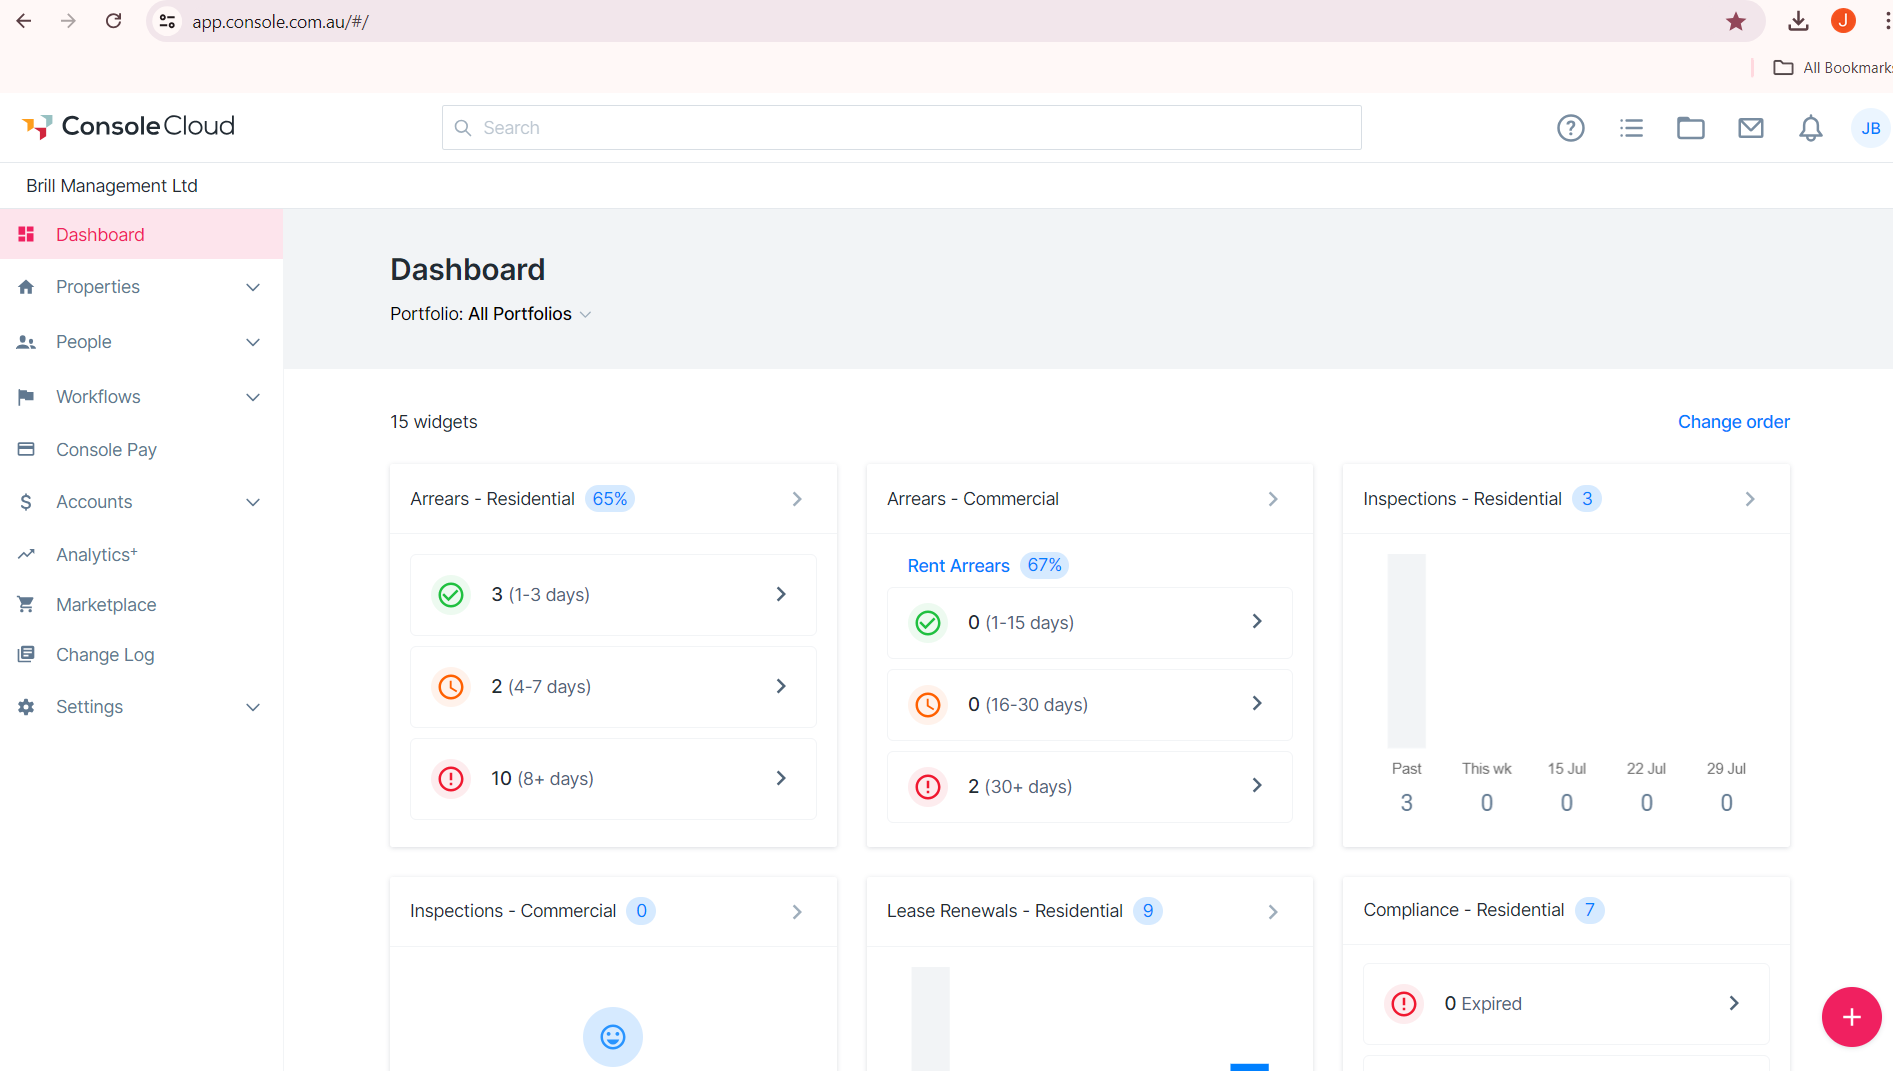Viewport: 1893px width, 1071px height.
Task: Open the task list icon in header
Action: pyautogui.click(x=1631, y=128)
